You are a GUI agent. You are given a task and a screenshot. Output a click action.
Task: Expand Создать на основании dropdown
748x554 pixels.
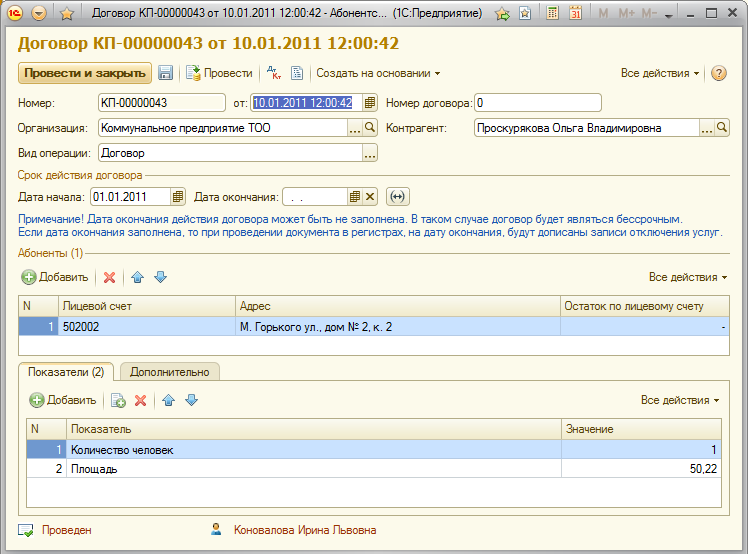[378, 73]
